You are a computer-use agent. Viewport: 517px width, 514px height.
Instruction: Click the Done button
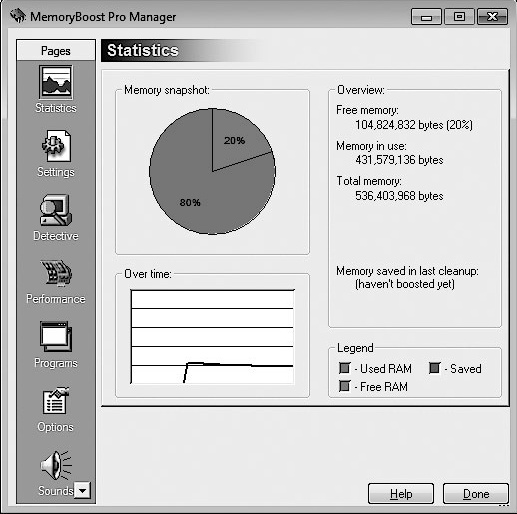click(476, 494)
